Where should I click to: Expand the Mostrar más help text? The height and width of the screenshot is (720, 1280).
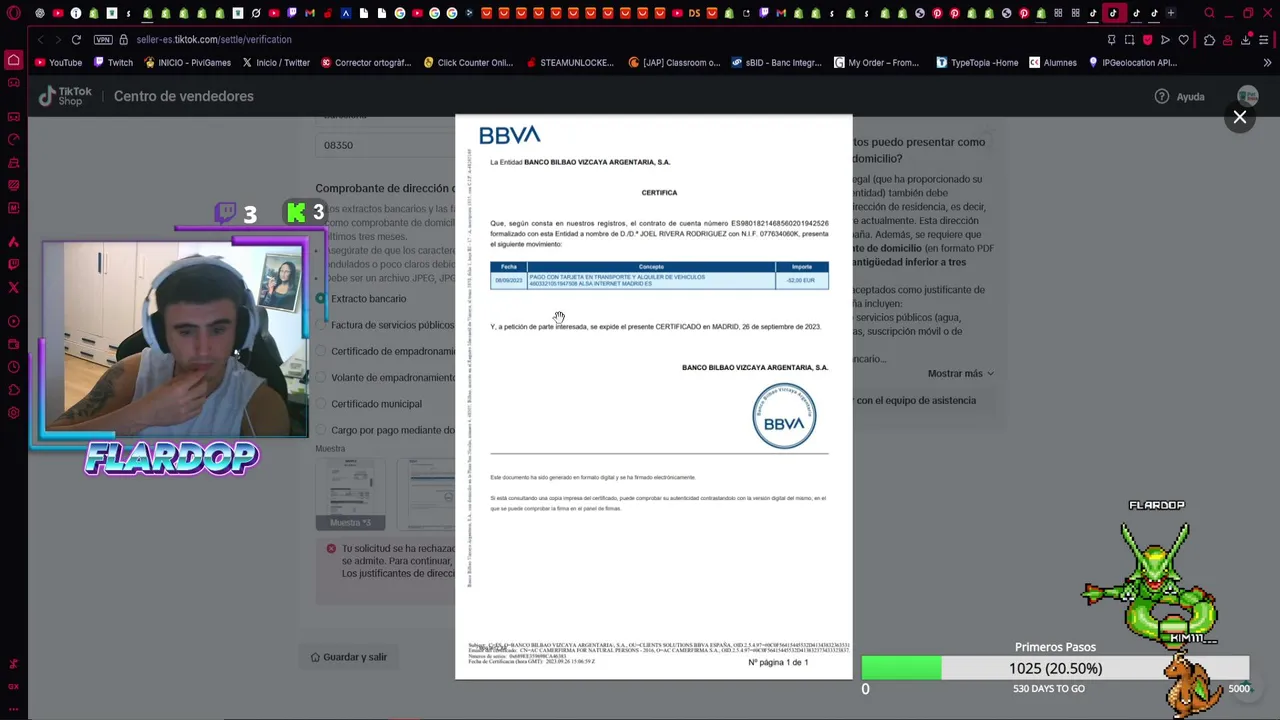pos(960,374)
